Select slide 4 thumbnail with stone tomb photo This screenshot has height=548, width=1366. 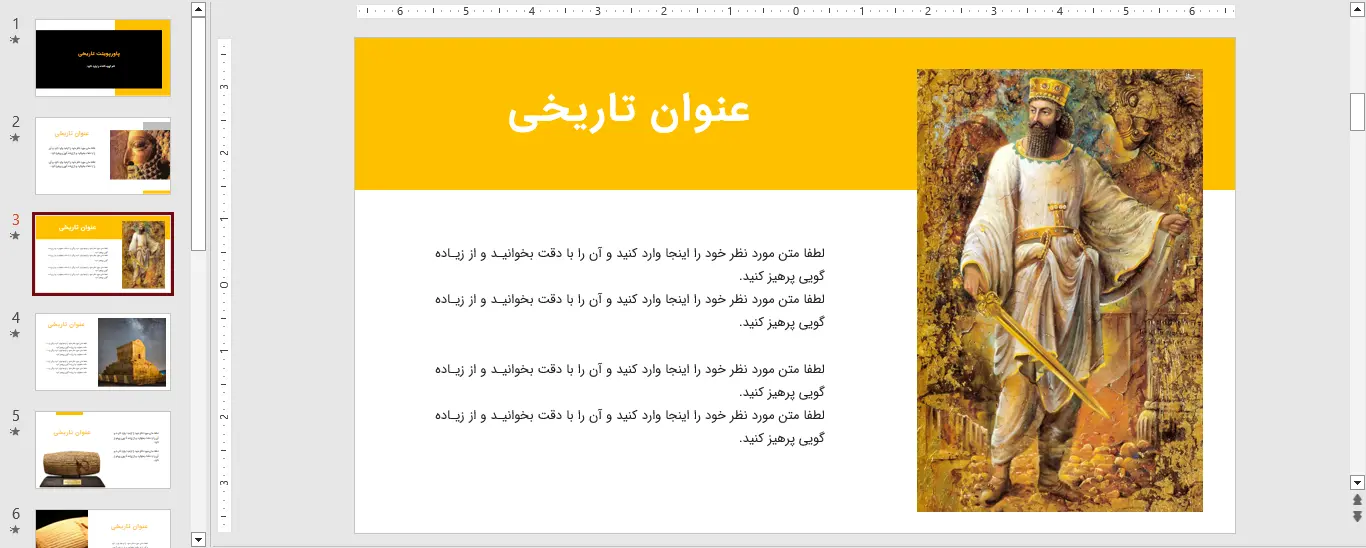tap(103, 352)
